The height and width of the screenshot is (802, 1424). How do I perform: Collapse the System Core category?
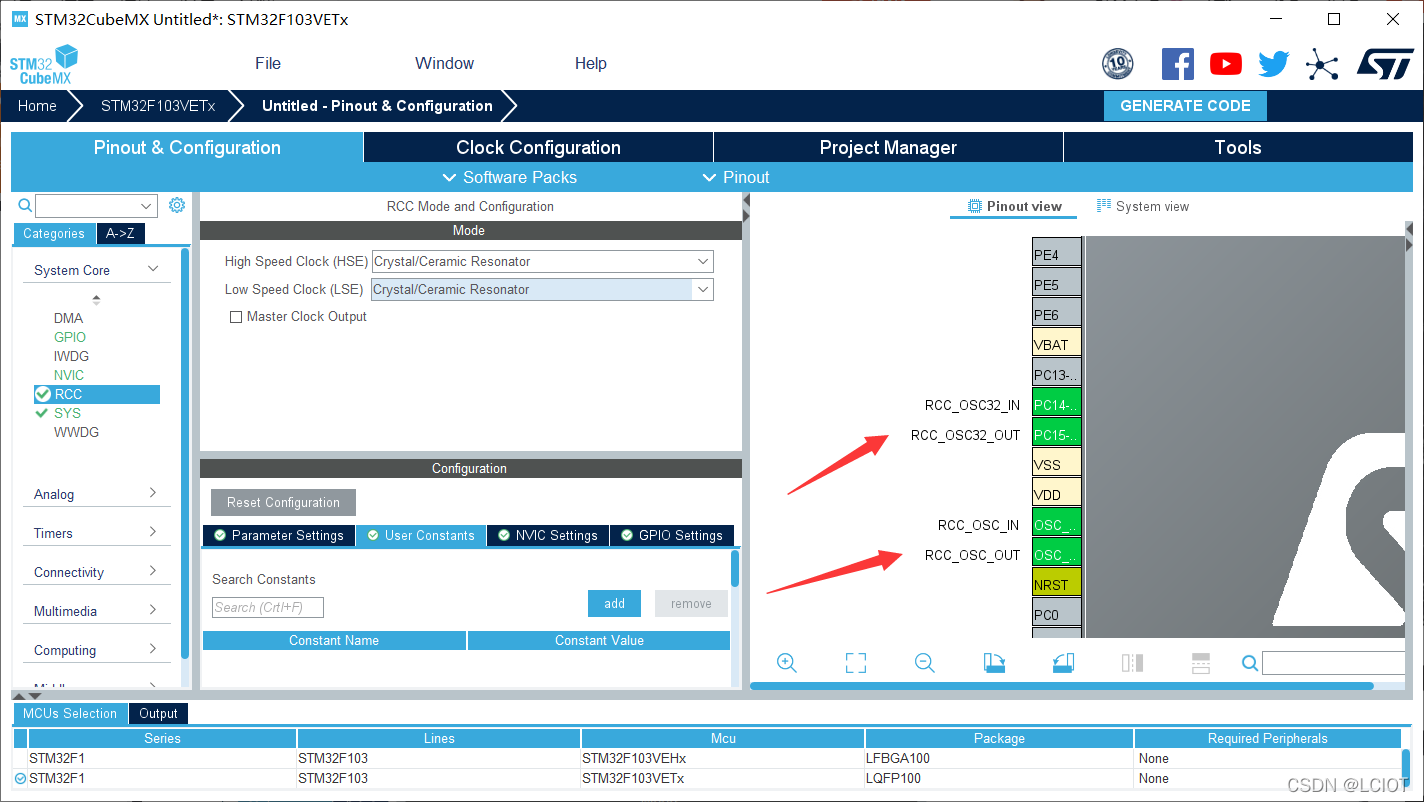(153, 269)
